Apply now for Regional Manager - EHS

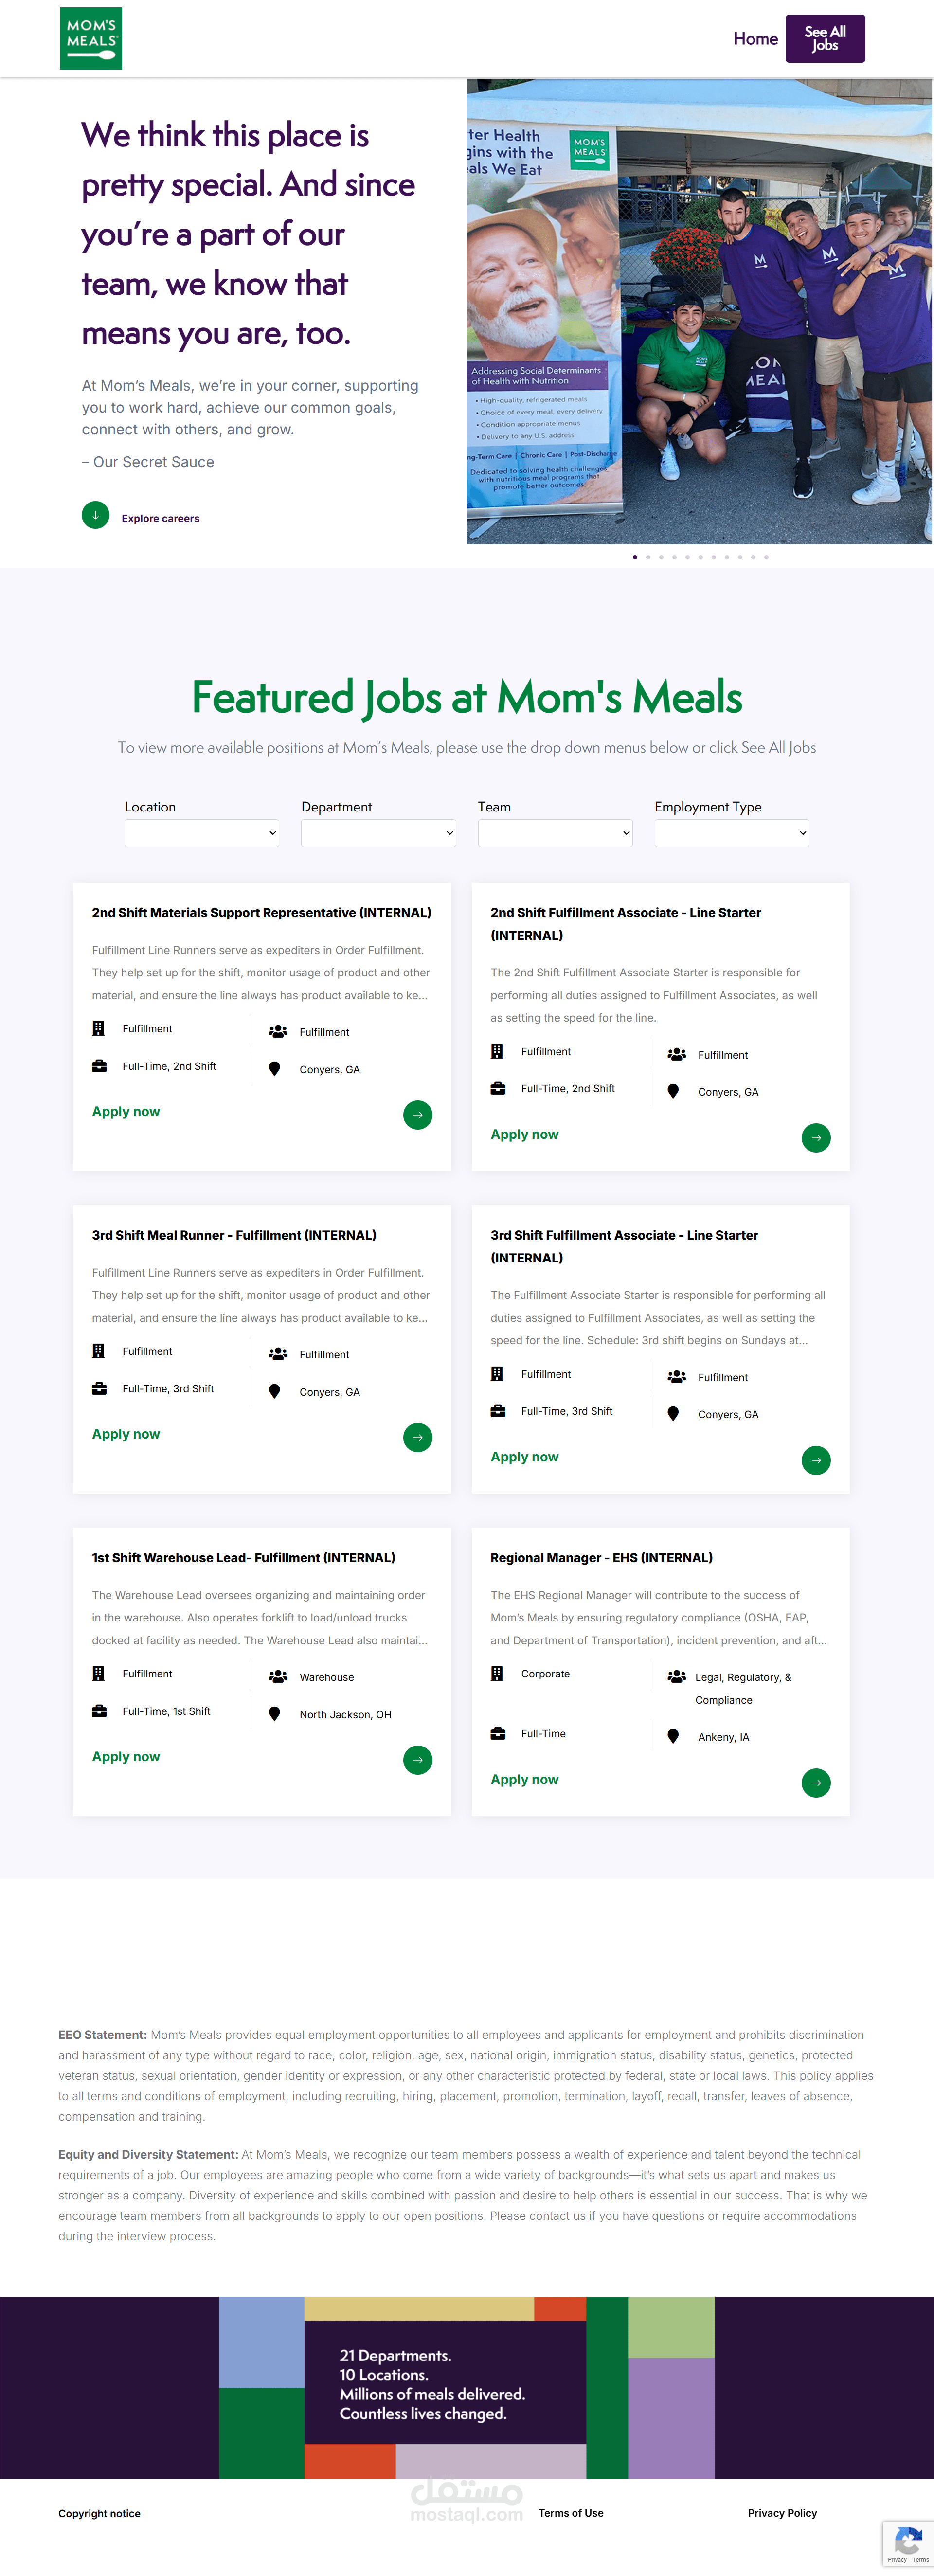[524, 1780]
